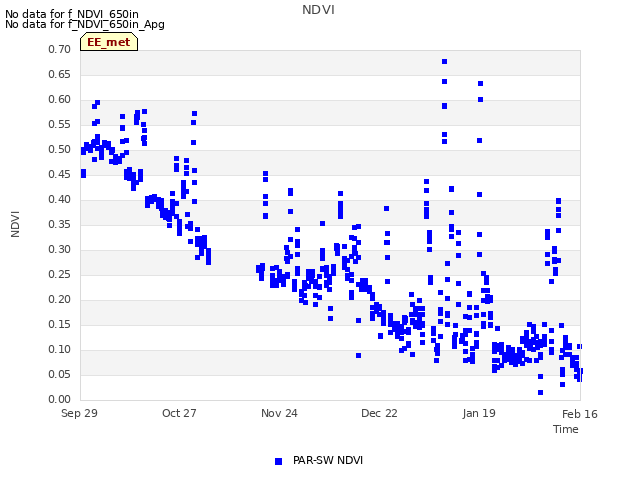The height and width of the screenshot is (480, 640).
Task: Click the 0.10 y-axis tick label
Action: [59, 349]
